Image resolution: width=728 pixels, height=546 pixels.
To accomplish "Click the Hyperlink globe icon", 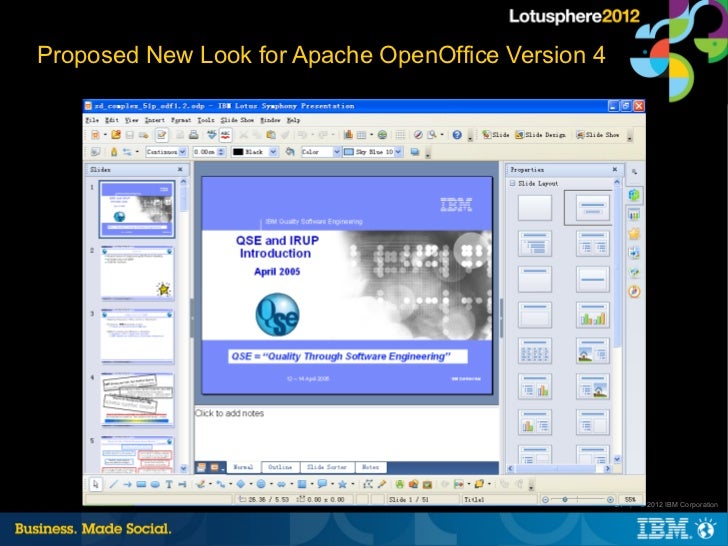I will point(382,135).
